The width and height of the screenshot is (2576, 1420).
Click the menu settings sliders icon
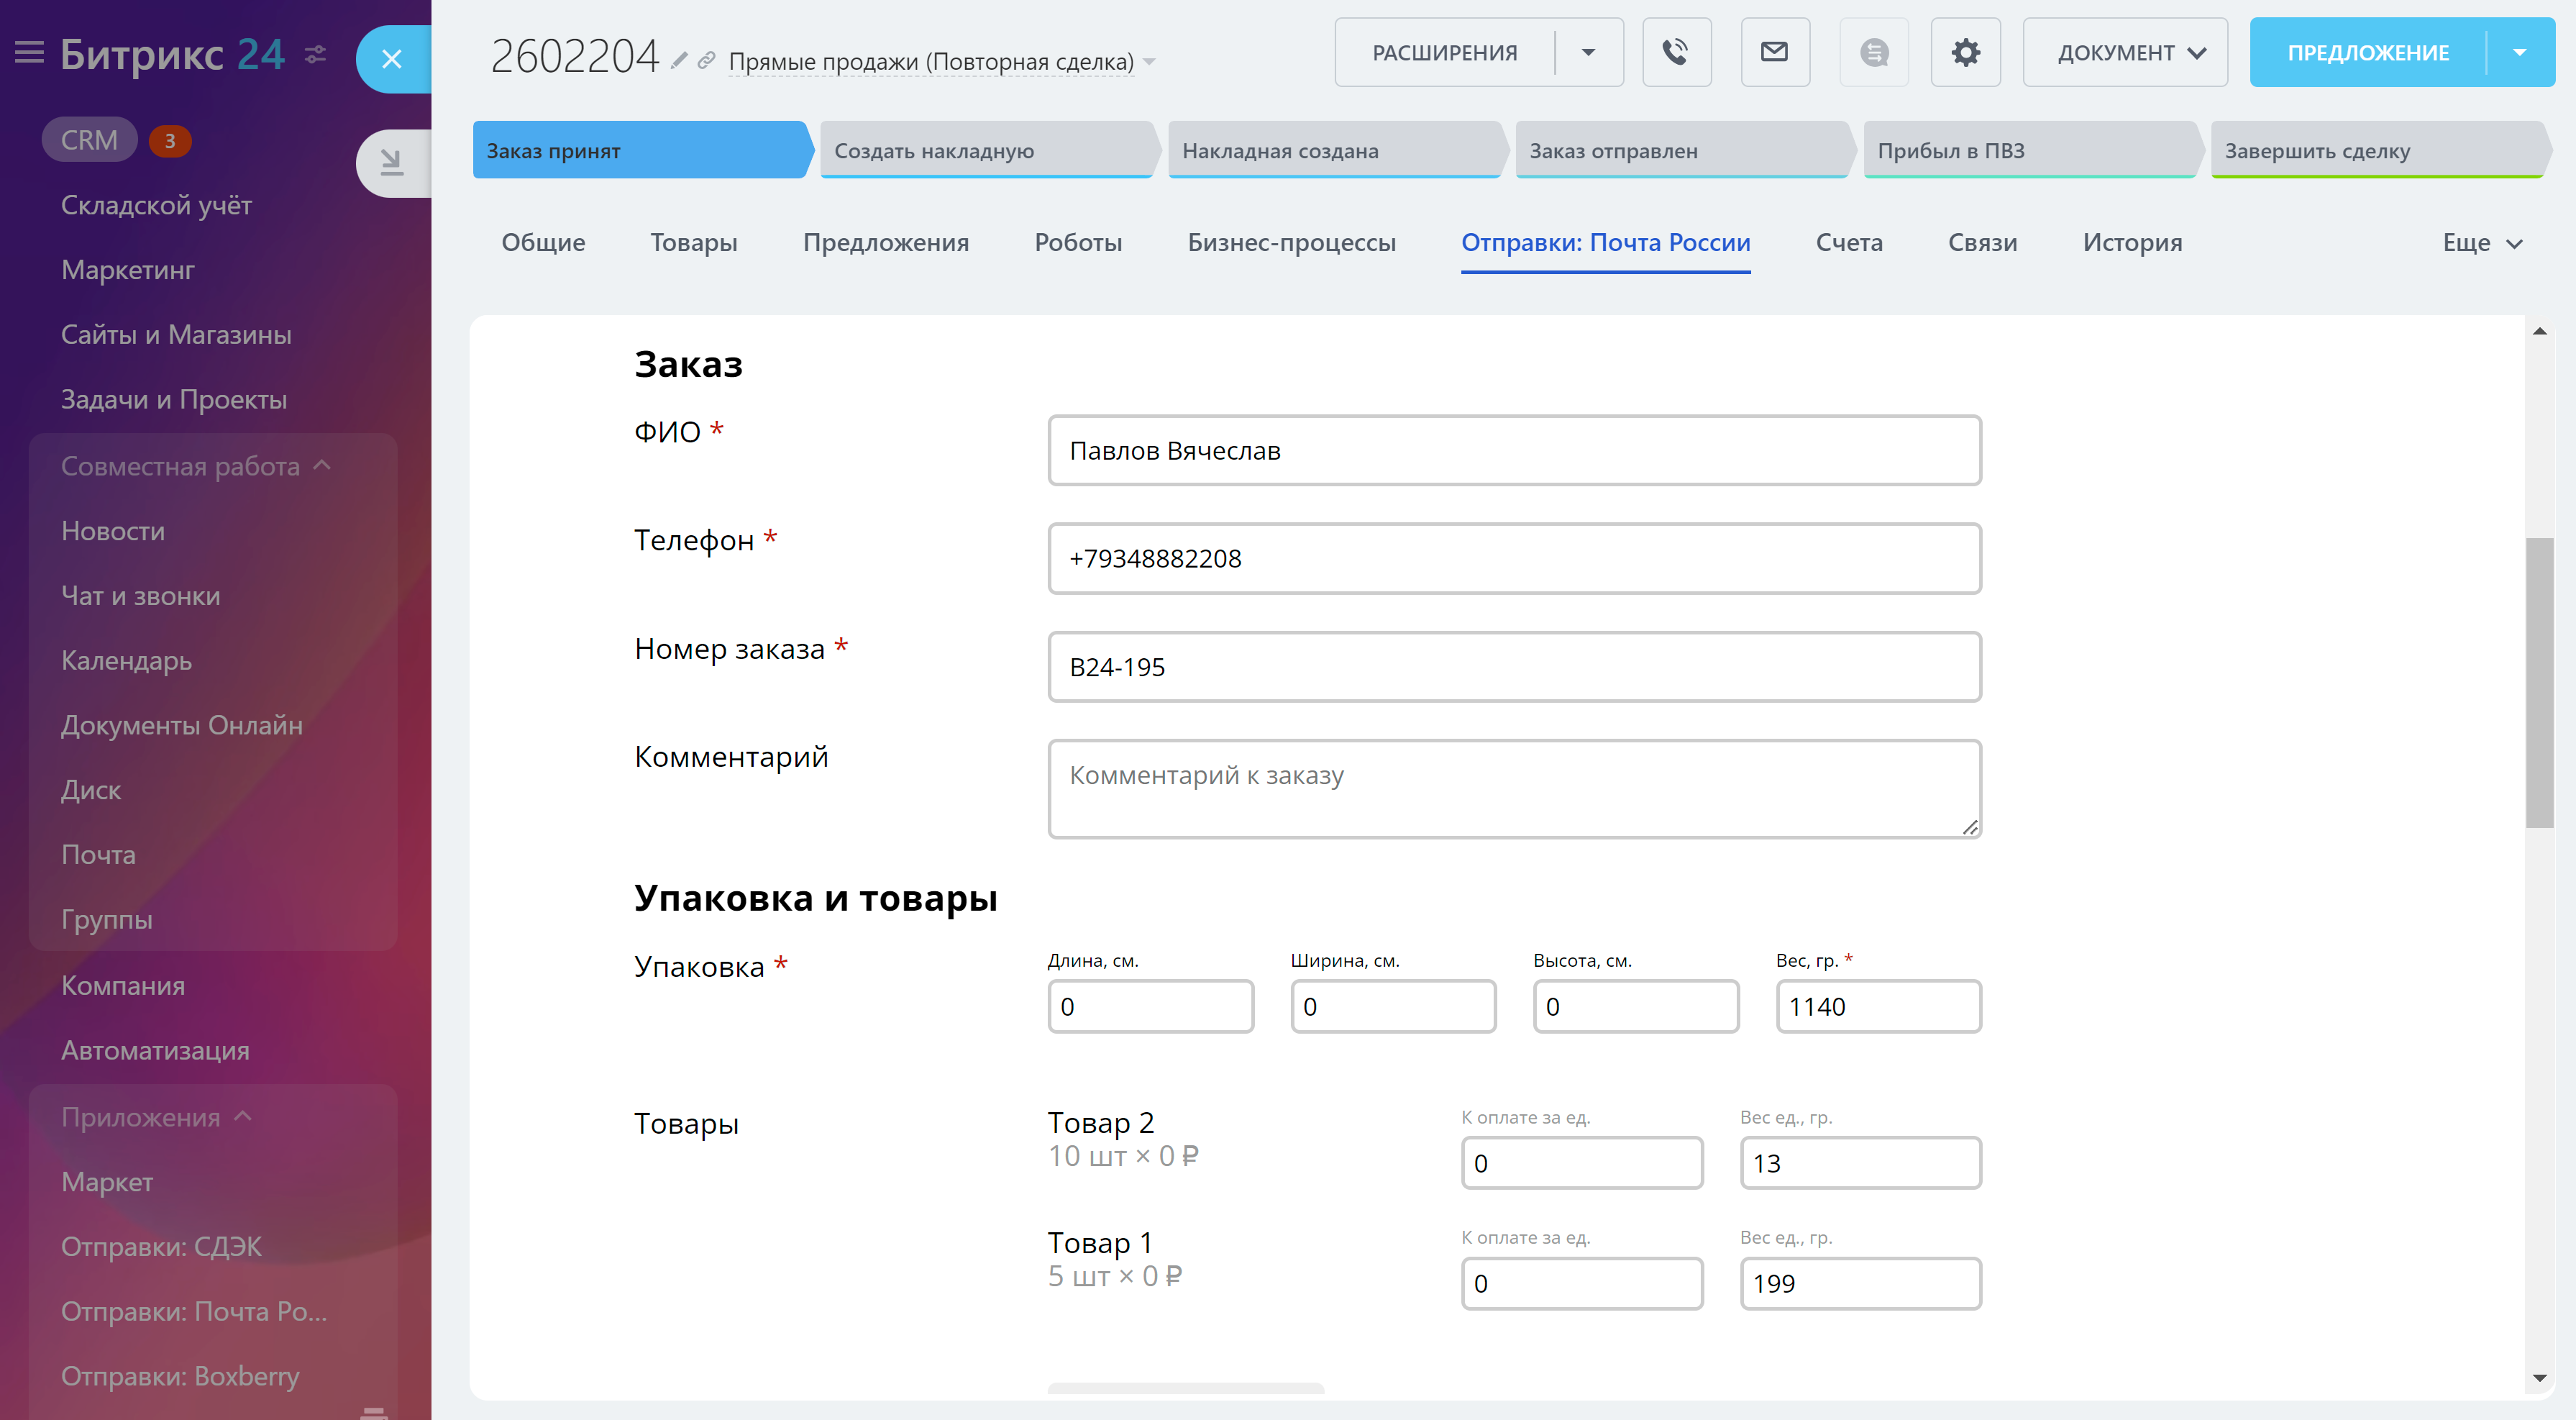(x=315, y=54)
